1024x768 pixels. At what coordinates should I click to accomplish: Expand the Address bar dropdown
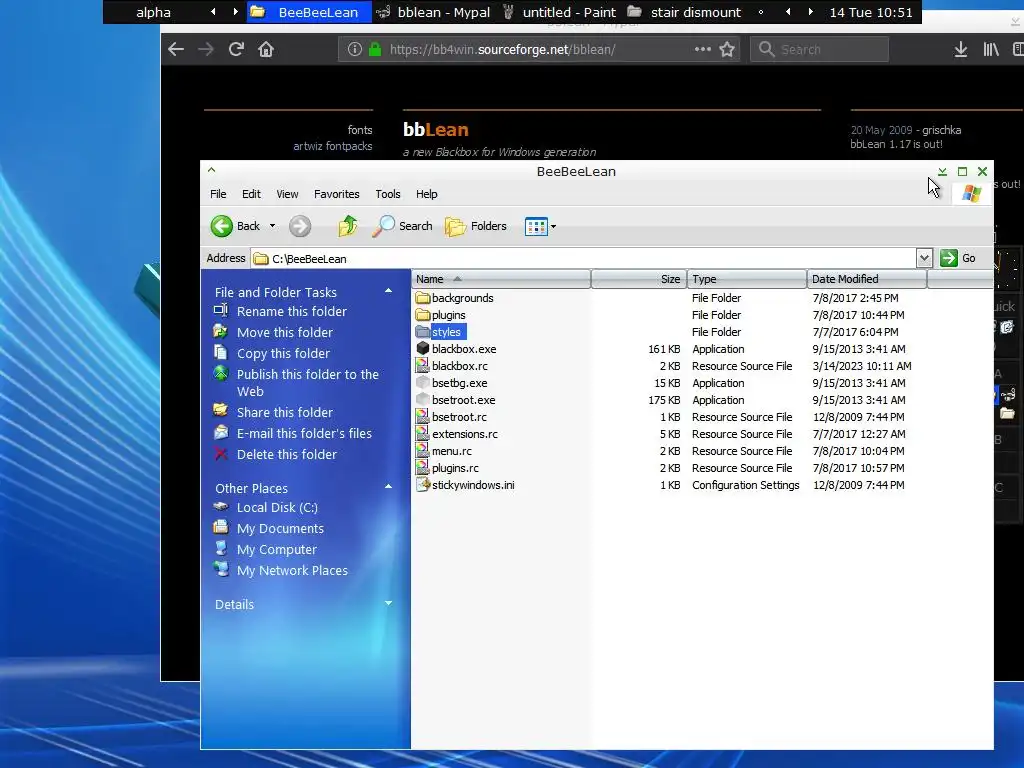pyautogui.click(x=923, y=258)
